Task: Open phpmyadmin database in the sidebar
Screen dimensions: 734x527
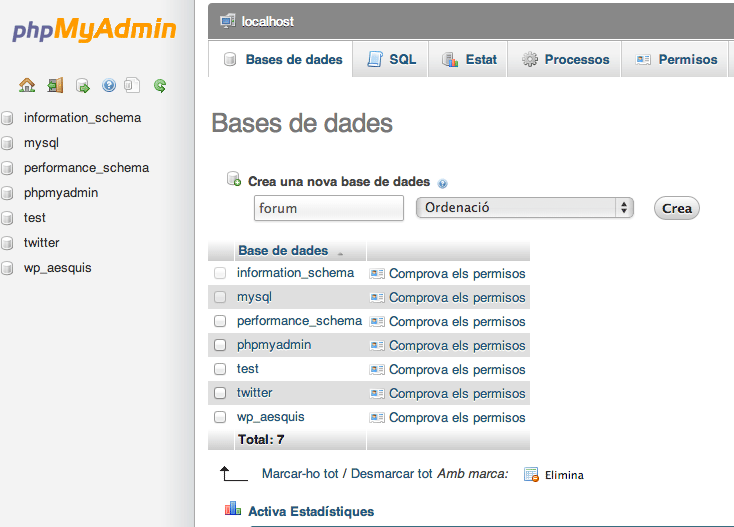Action: [x=61, y=193]
